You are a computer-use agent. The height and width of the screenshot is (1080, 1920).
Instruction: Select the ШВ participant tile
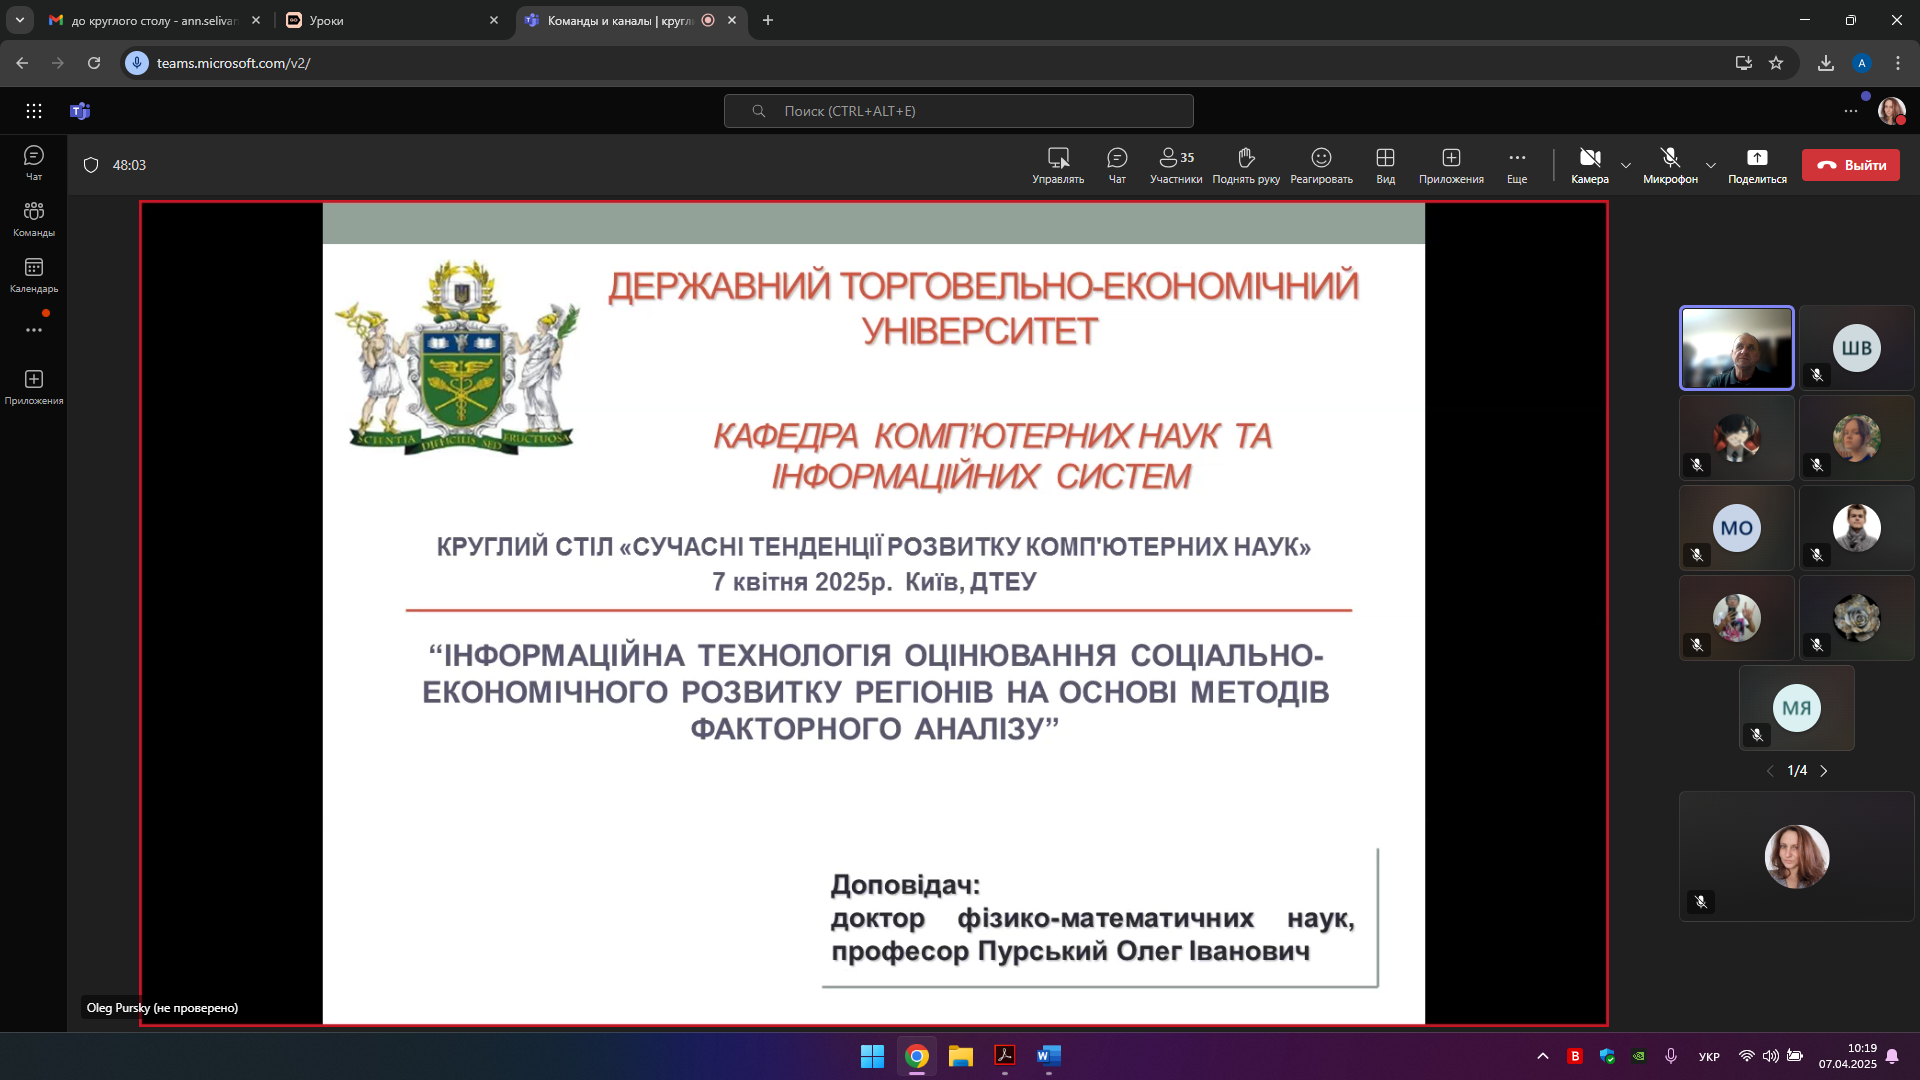1857,348
